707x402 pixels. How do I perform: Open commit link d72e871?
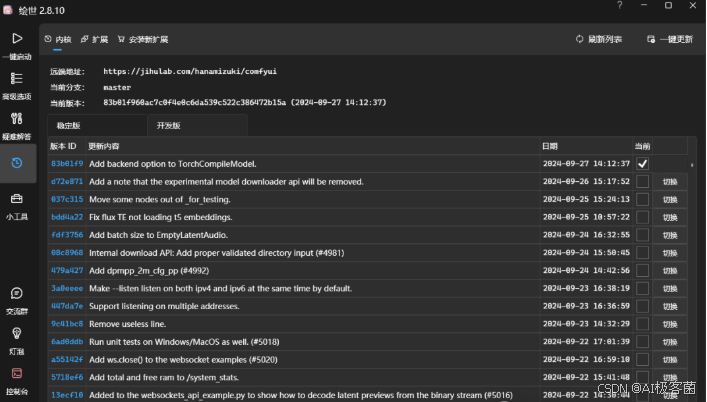(x=67, y=182)
